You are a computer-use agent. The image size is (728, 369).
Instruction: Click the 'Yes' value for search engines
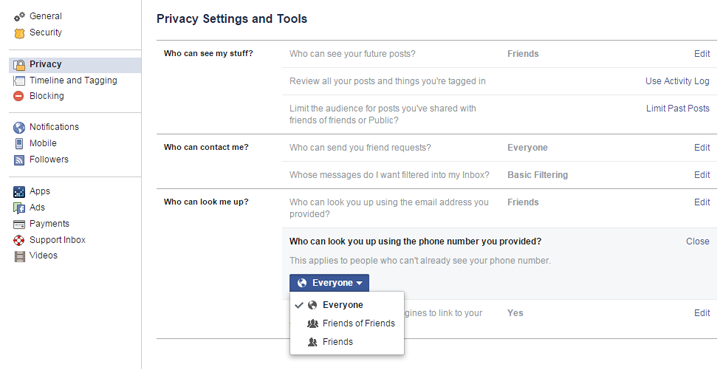(x=515, y=313)
